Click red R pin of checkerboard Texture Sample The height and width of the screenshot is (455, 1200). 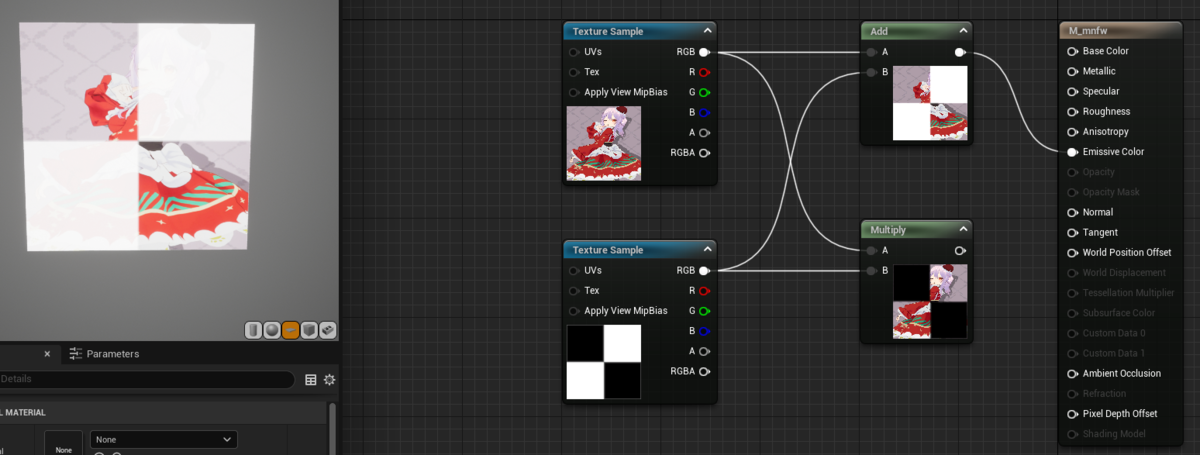coord(704,291)
